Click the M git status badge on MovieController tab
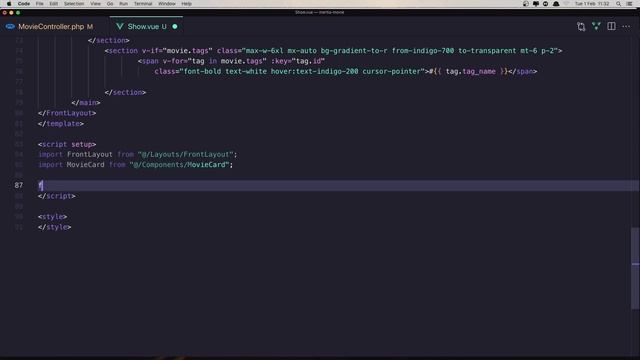Image resolution: width=640 pixels, height=360 pixels. [x=90, y=27]
